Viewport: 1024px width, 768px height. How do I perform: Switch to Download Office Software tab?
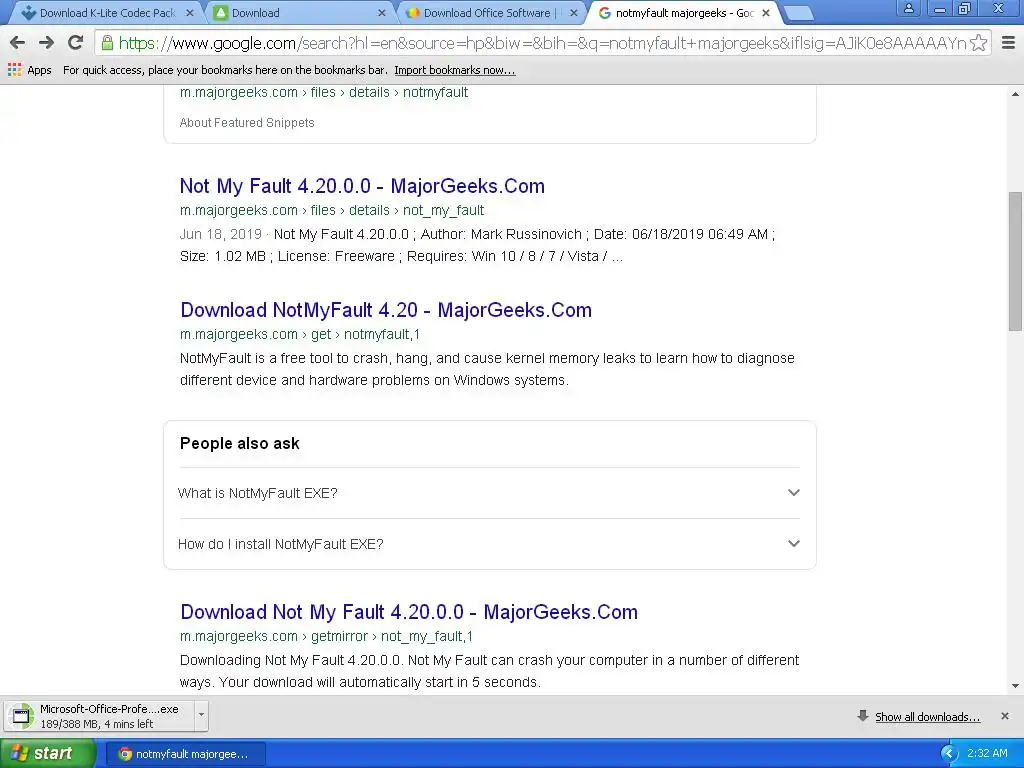tap(490, 13)
